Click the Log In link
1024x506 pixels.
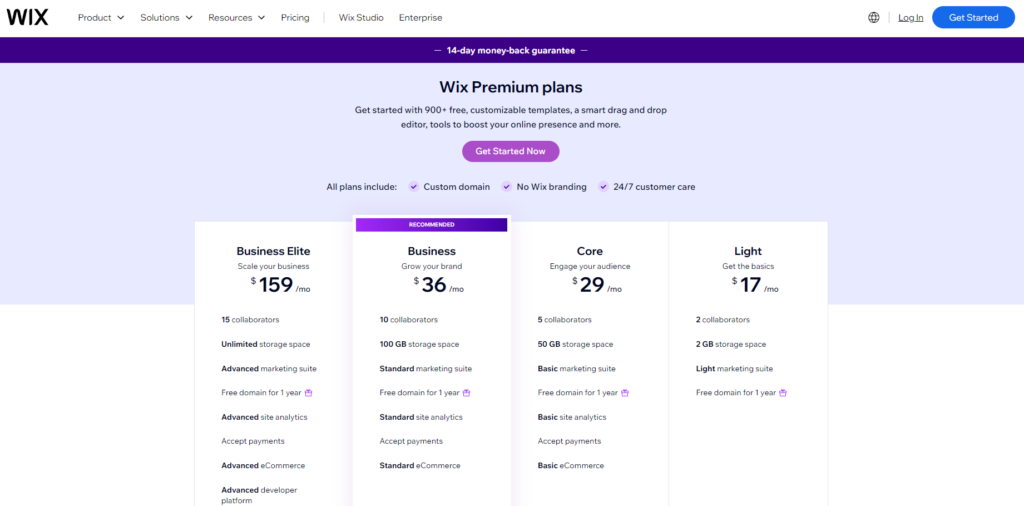[910, 18]
